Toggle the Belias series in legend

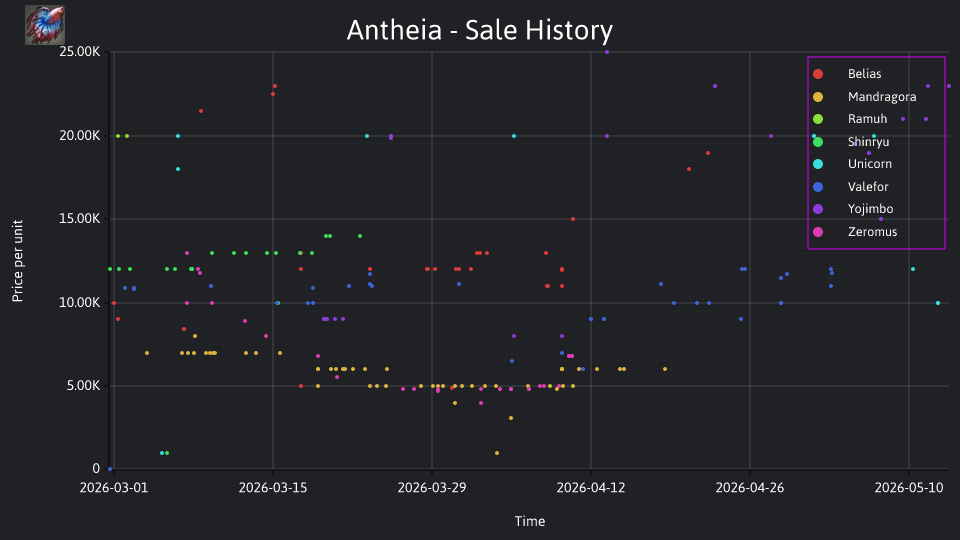(864, 74)
